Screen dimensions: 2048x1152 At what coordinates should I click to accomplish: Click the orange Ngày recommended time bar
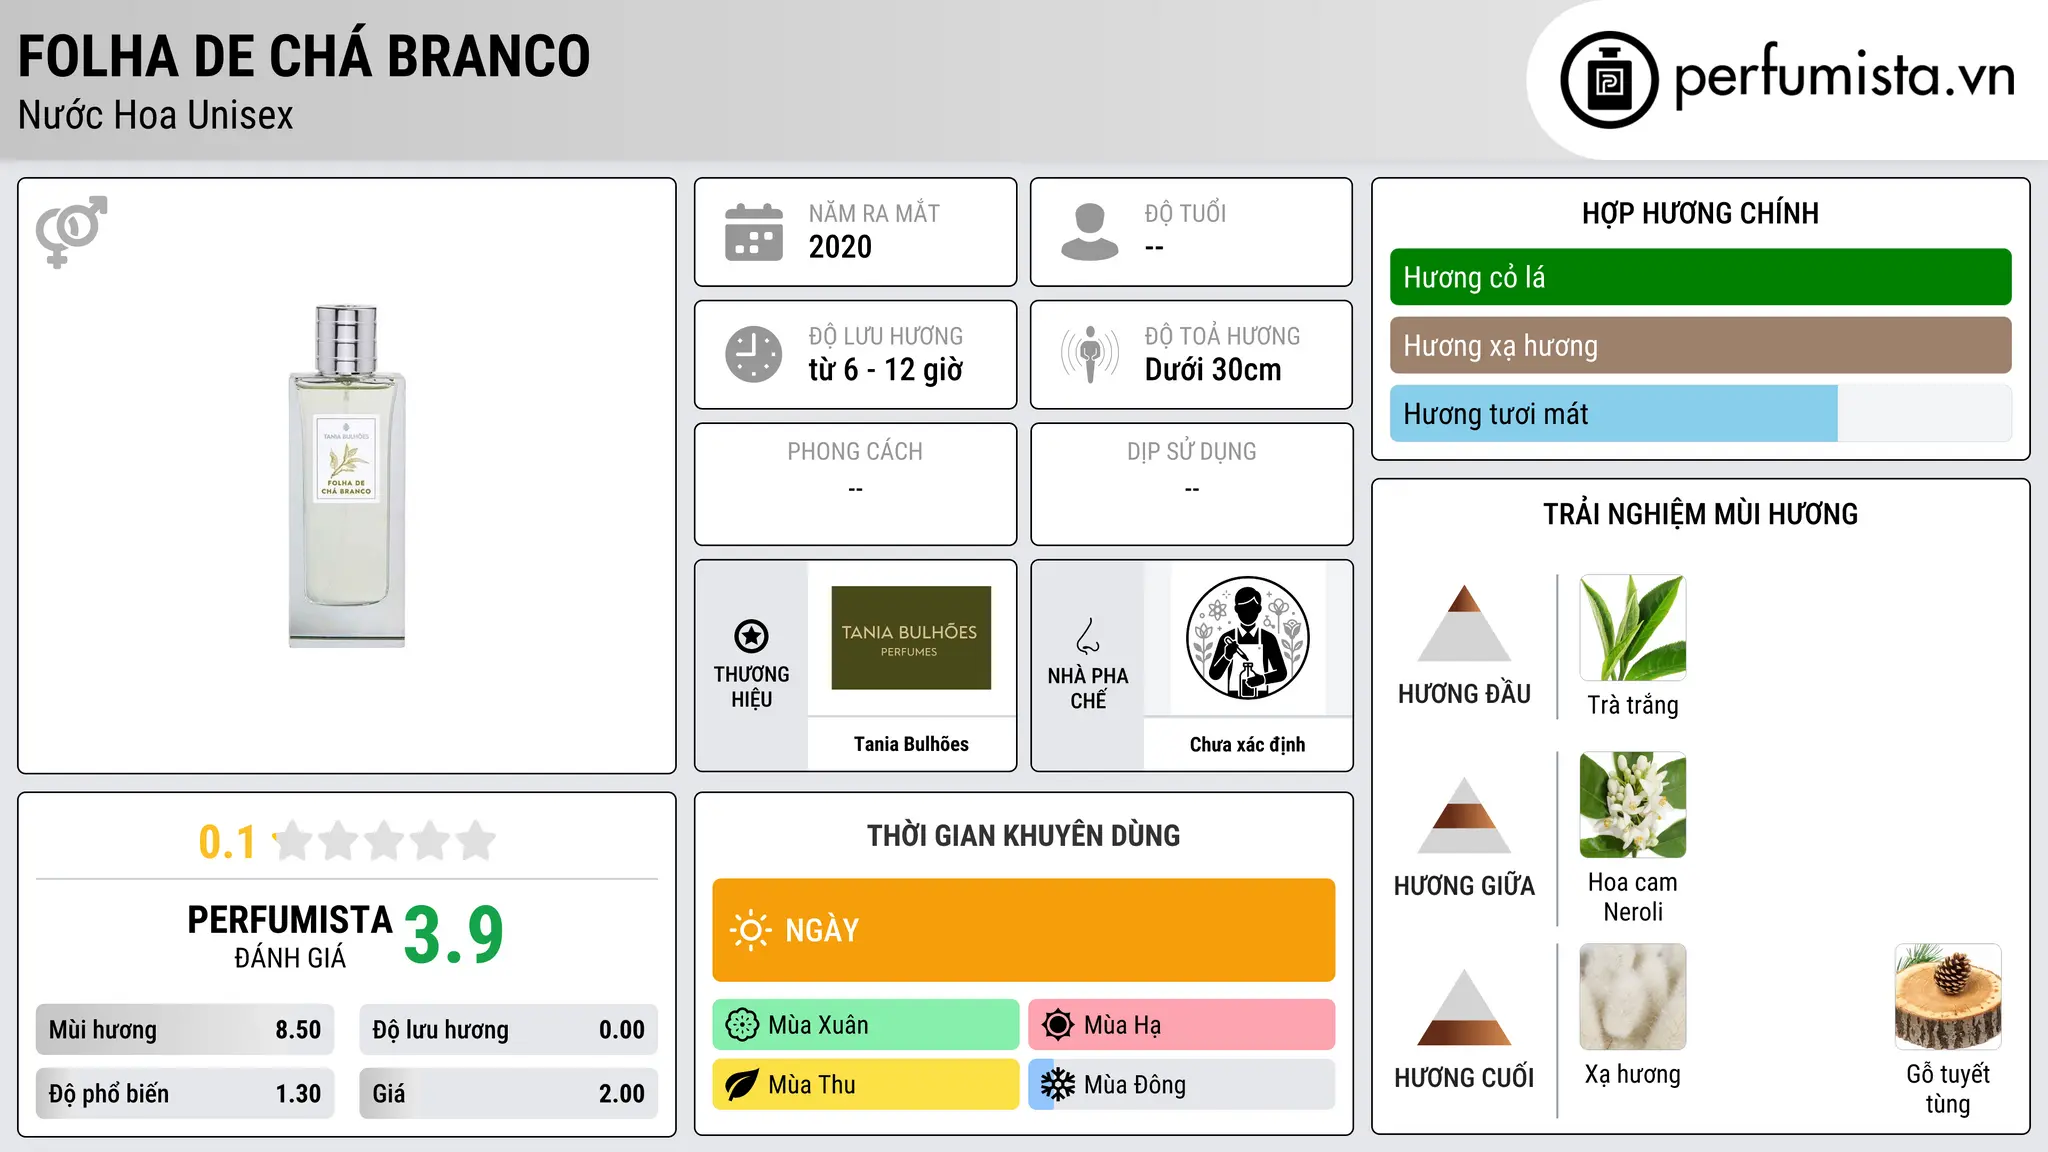pyautogui.click(x=1023, y=930)
